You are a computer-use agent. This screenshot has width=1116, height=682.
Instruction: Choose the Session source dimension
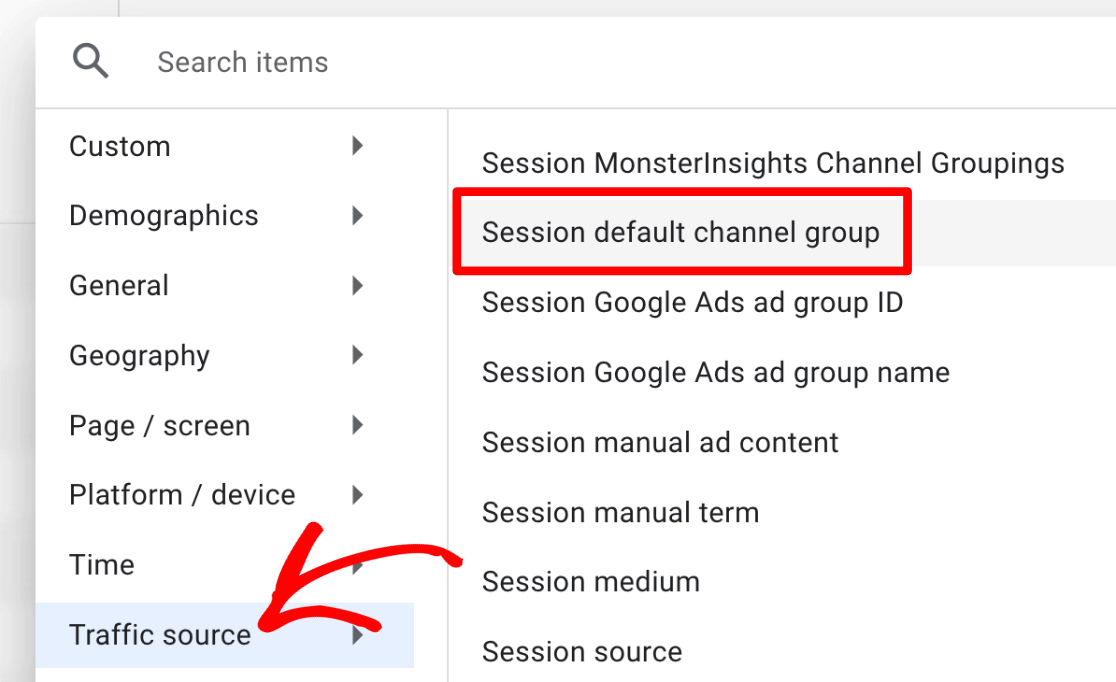[x=582, y=651]
